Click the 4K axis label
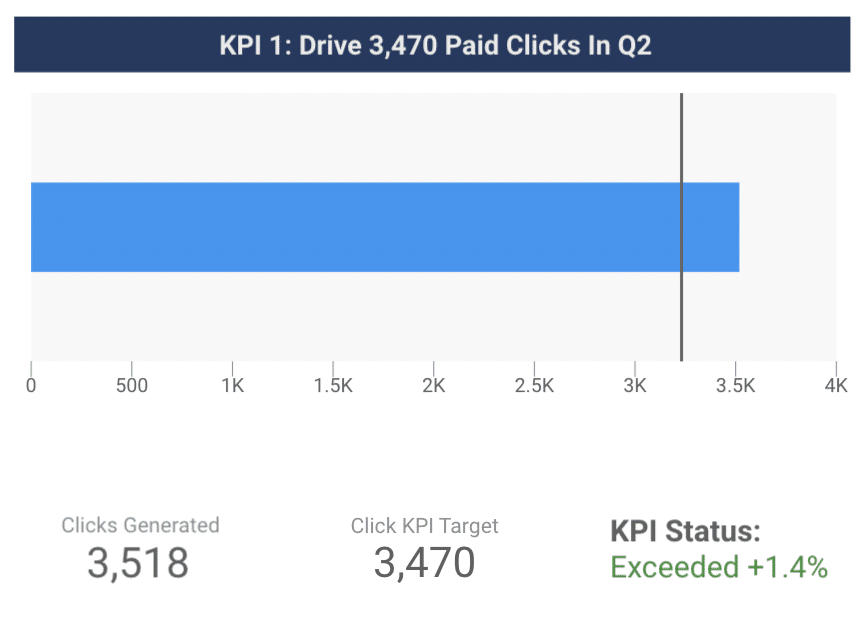This screenshot has height=626, width=868. pos(835,386)
